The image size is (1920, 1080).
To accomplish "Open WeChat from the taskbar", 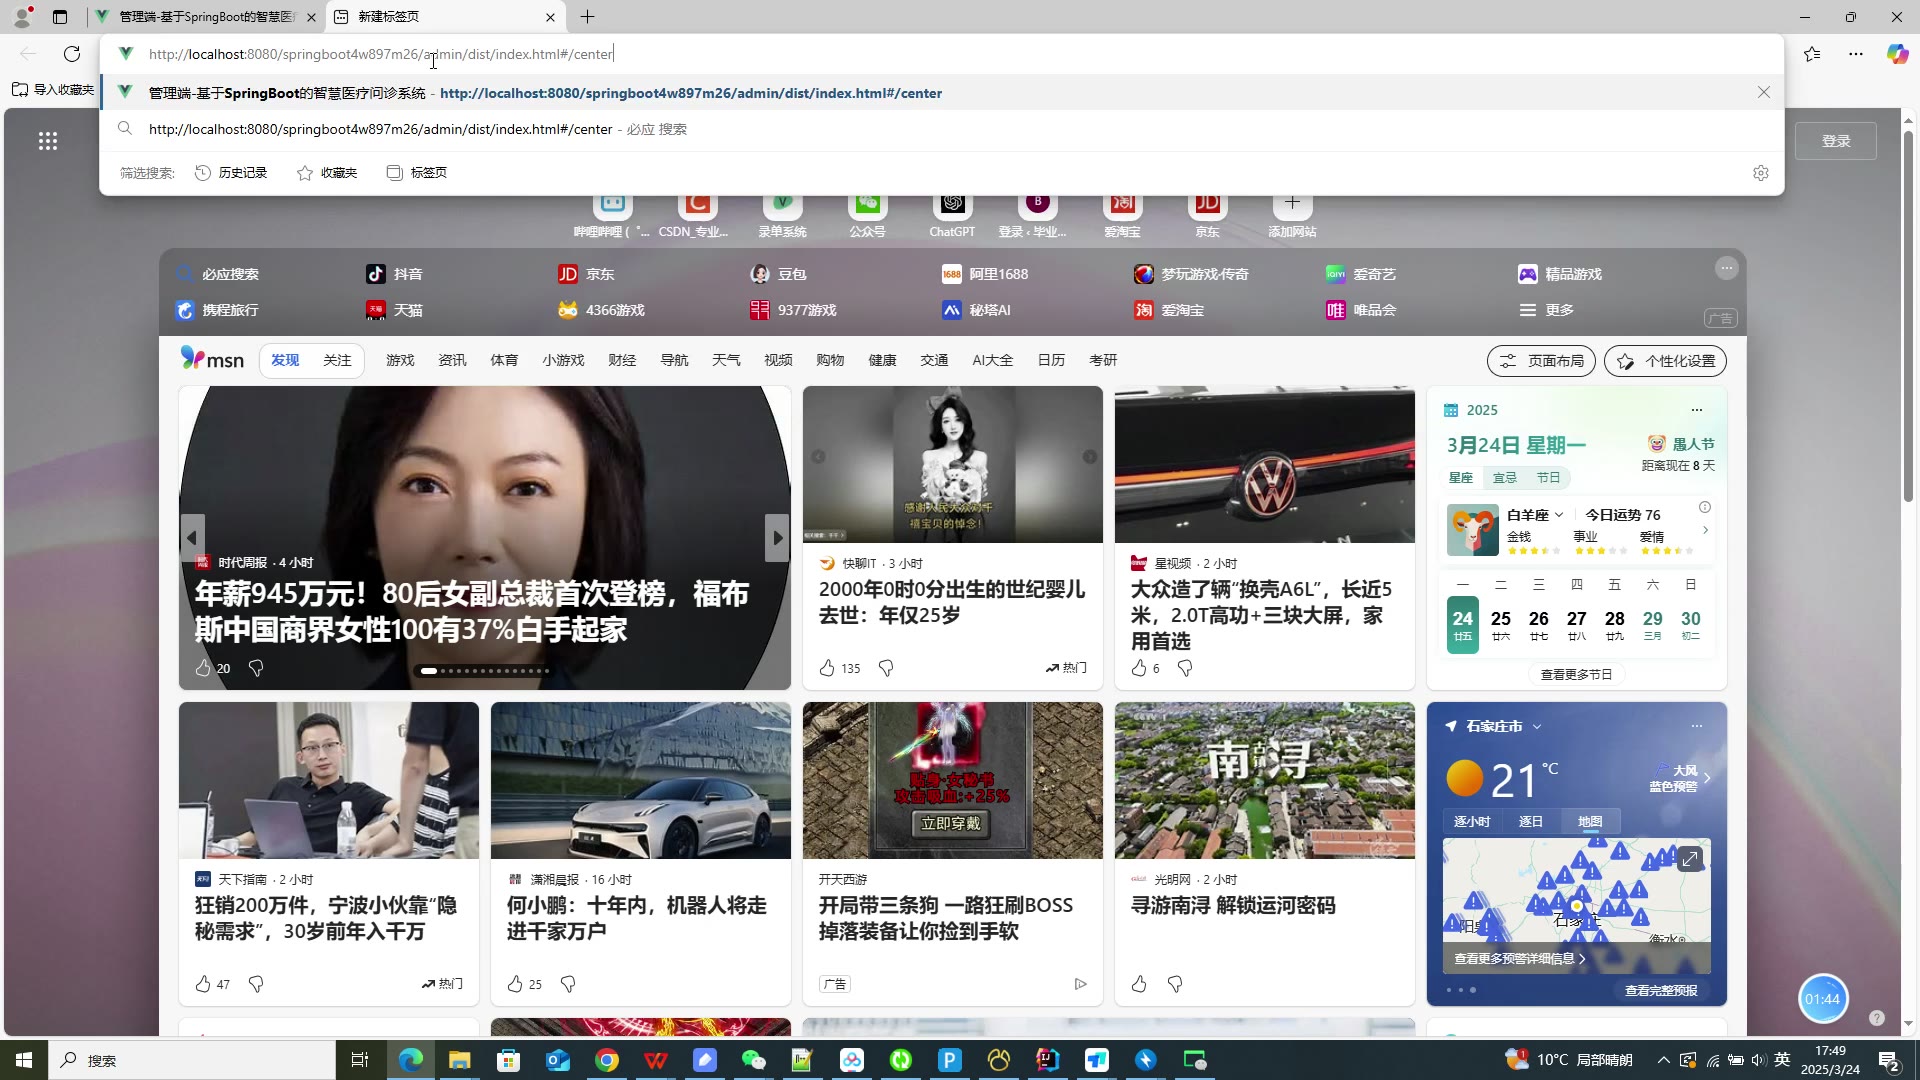I will click(x=753, y=1060).
